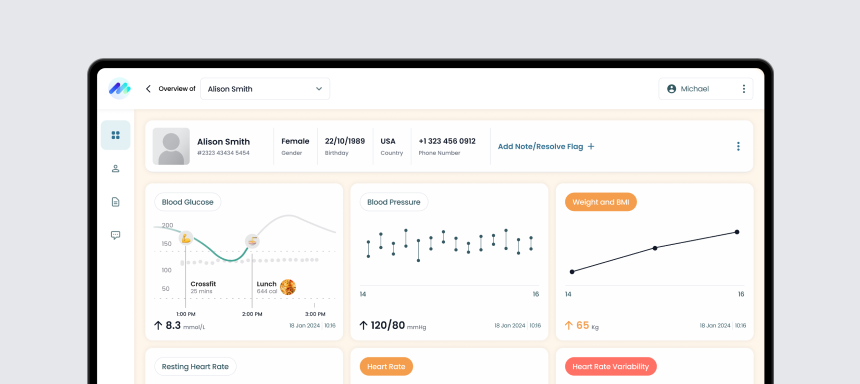Viewport: 860px width, 384px height.
Task: Click the Overview of label
Action: [177, 89]
